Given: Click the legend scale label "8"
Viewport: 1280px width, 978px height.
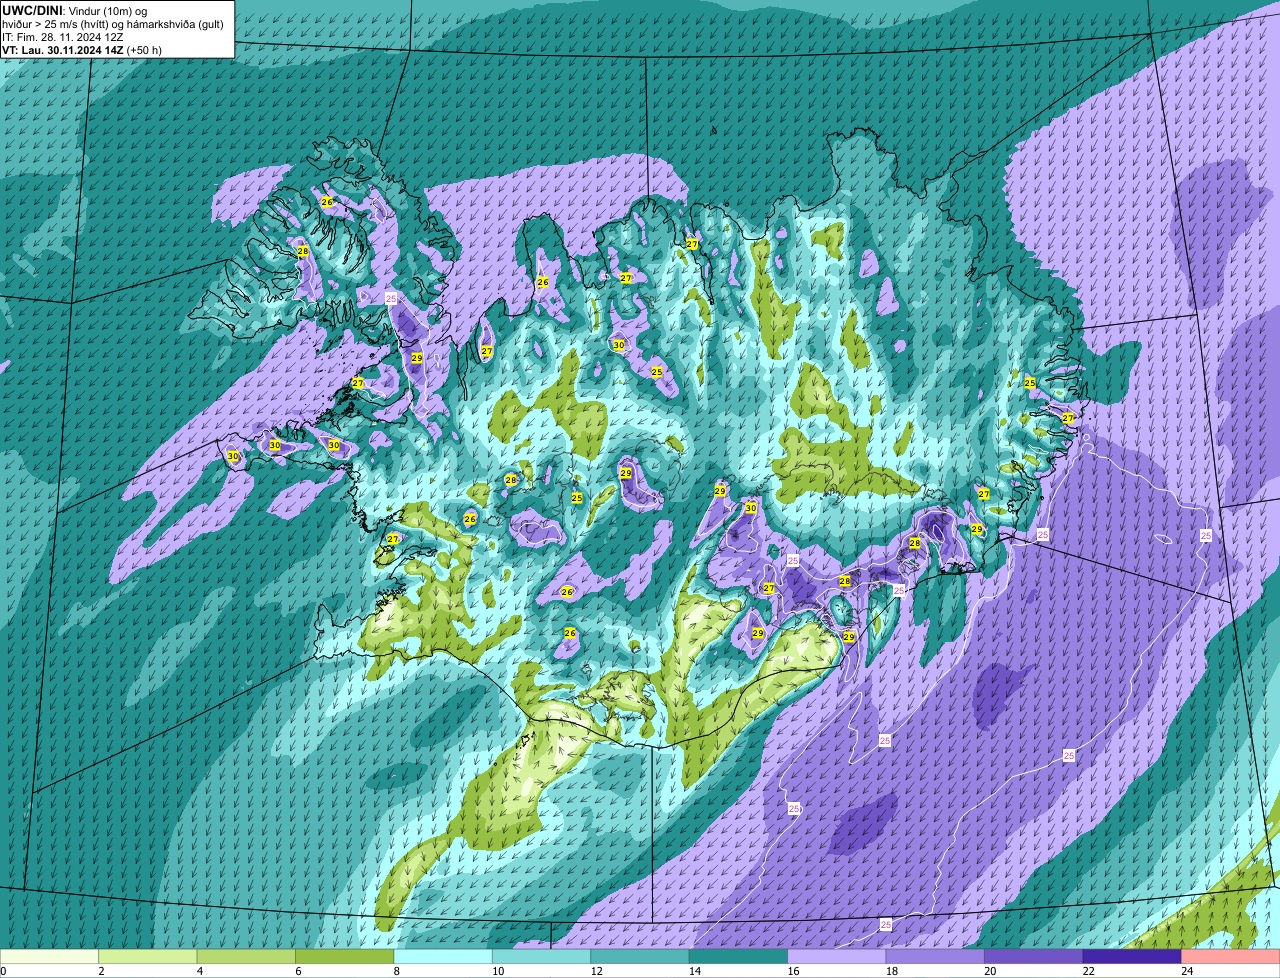Looking at the screenshot, I should [x=397, y=971].
